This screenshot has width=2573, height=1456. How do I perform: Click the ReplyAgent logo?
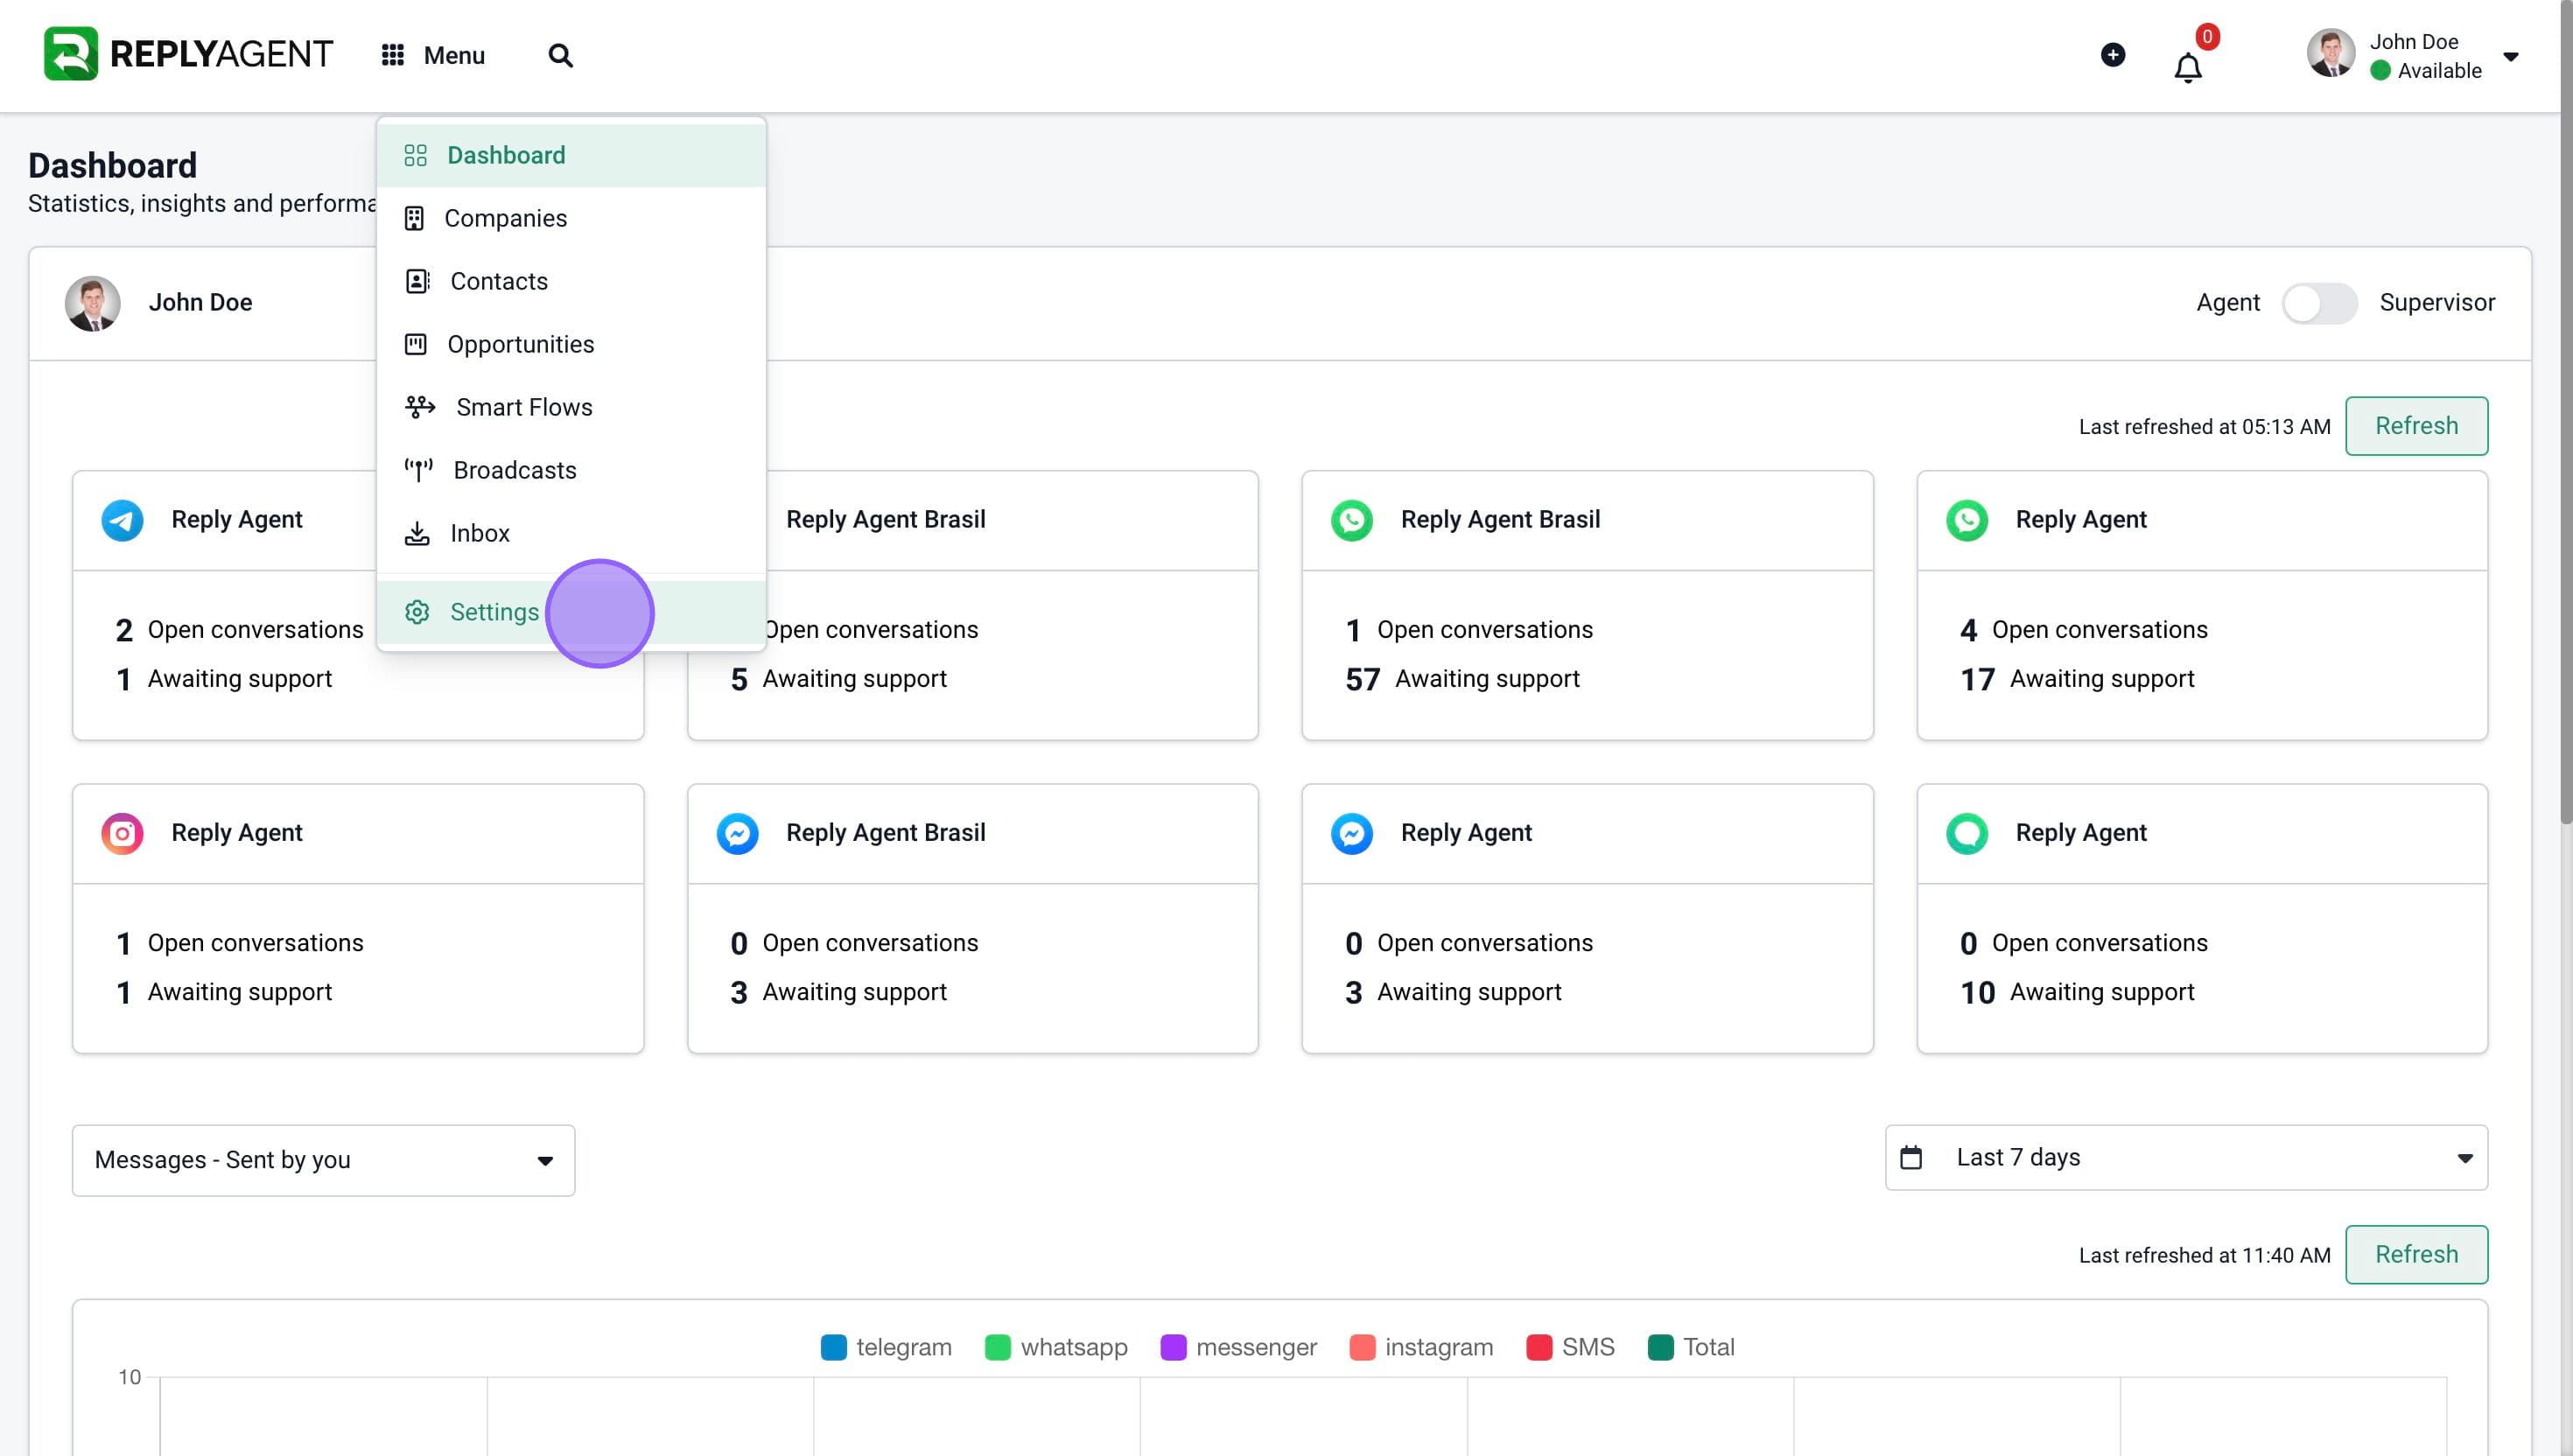point(188,54)
